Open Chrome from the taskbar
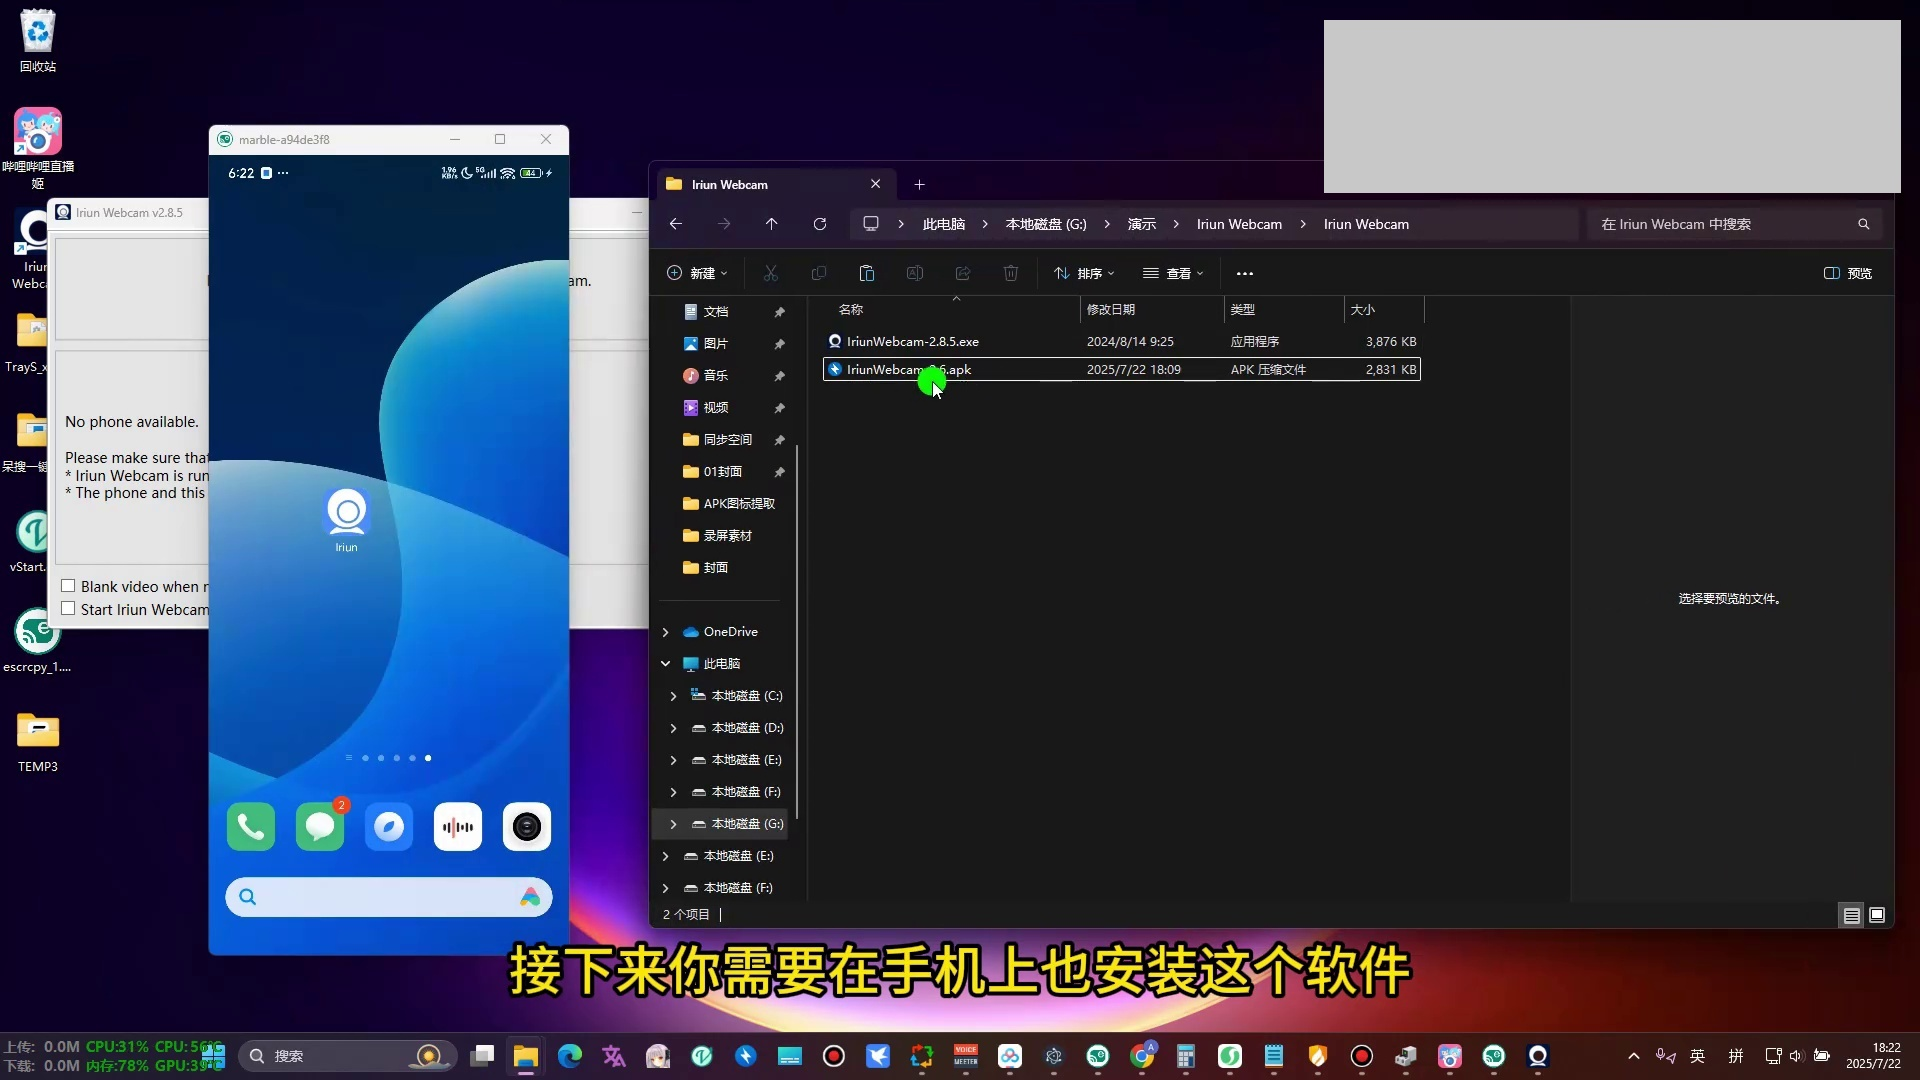Screen dimensions: 1920x1080 pos(1142,1056)
